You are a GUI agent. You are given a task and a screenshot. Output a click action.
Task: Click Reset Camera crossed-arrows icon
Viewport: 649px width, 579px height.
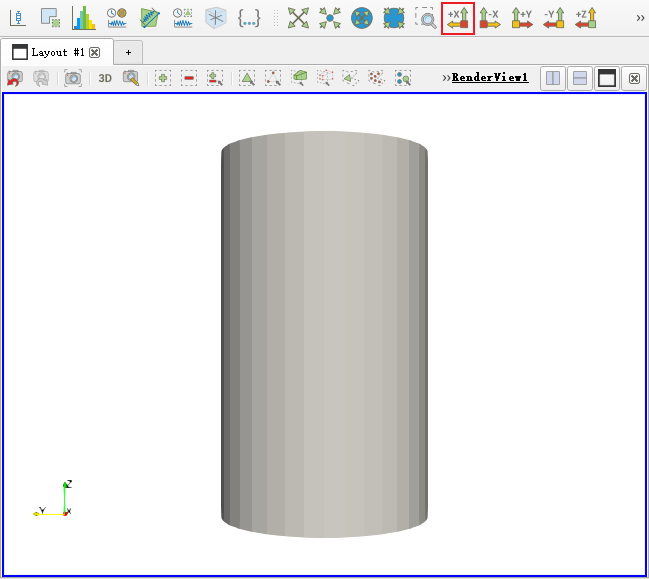tap(298, 17)
